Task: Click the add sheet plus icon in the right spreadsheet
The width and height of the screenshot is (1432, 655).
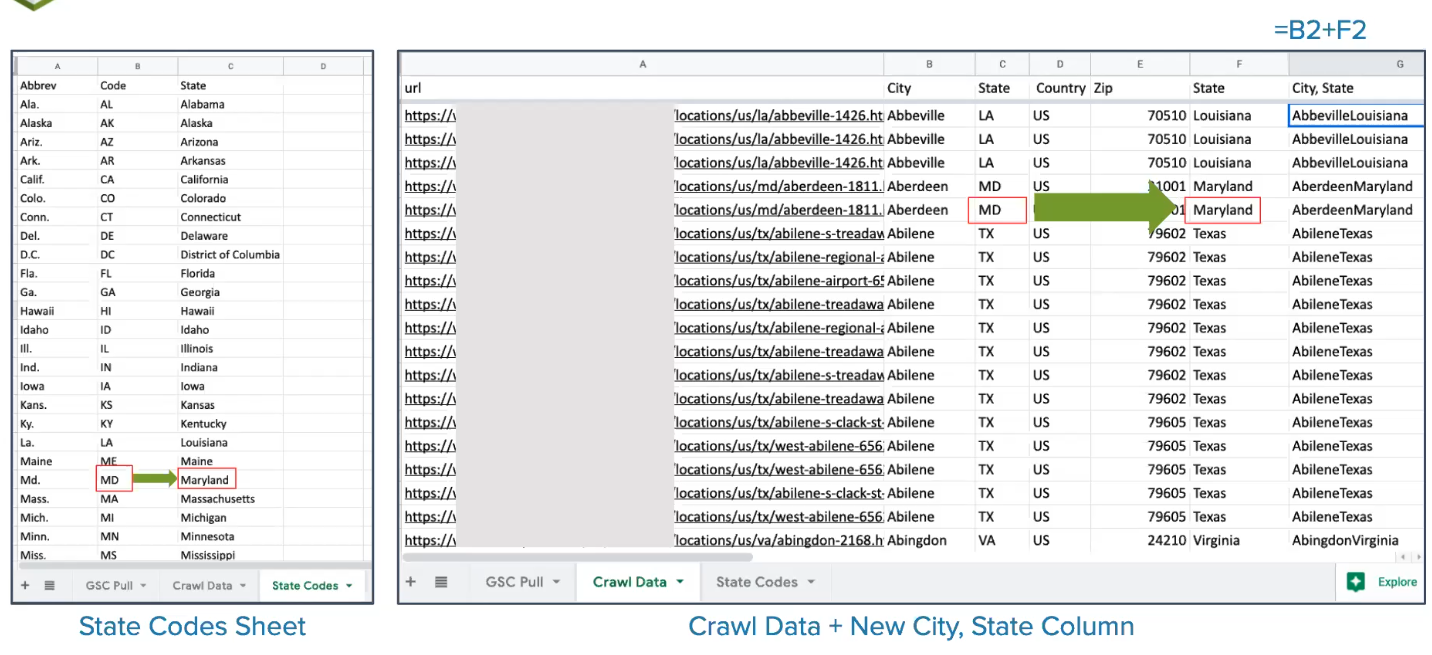Action: (410, 582)
